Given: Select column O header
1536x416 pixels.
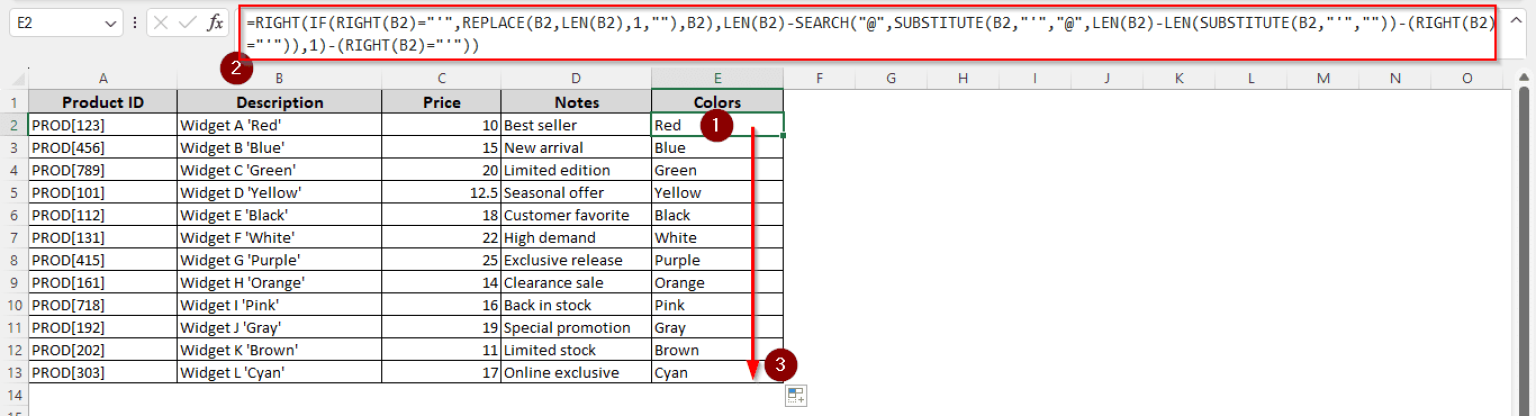Looking at the screenshot, I should pyautogui.click(x=1467, y=78).
